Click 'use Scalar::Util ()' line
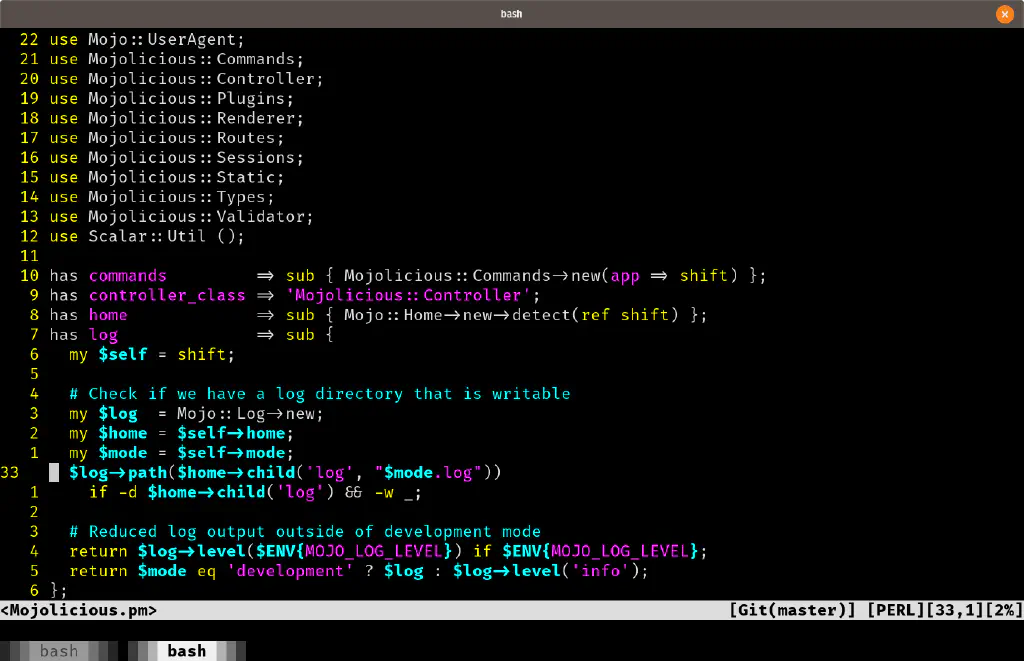1024x661 pixels. (146, 237)
